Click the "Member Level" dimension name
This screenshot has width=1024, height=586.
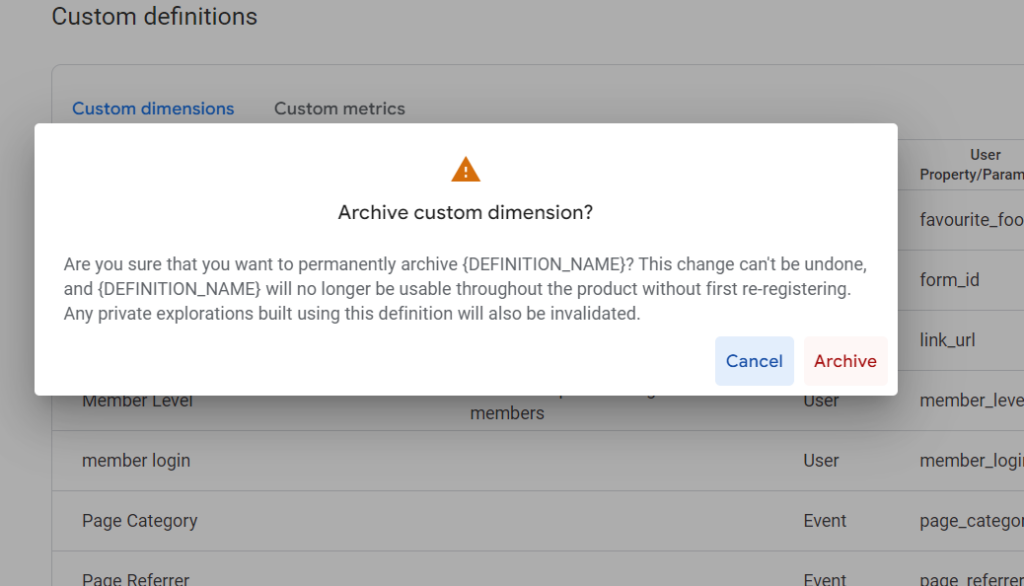137,401
